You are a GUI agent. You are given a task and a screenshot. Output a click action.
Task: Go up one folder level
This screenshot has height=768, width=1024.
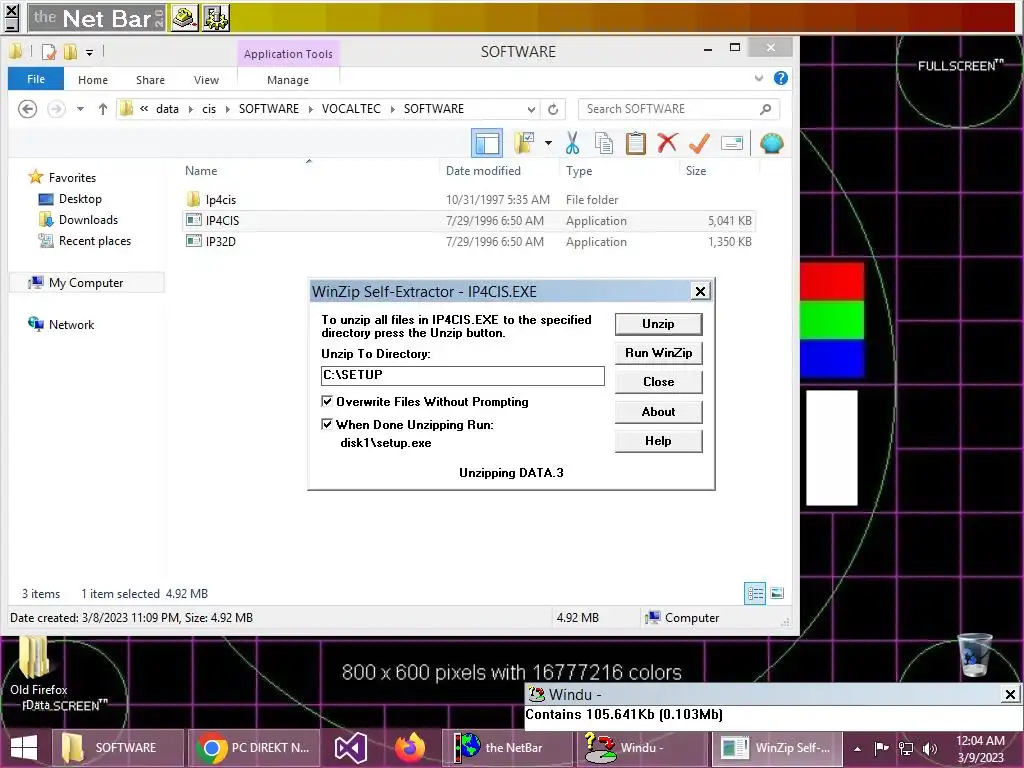(103, 109)
